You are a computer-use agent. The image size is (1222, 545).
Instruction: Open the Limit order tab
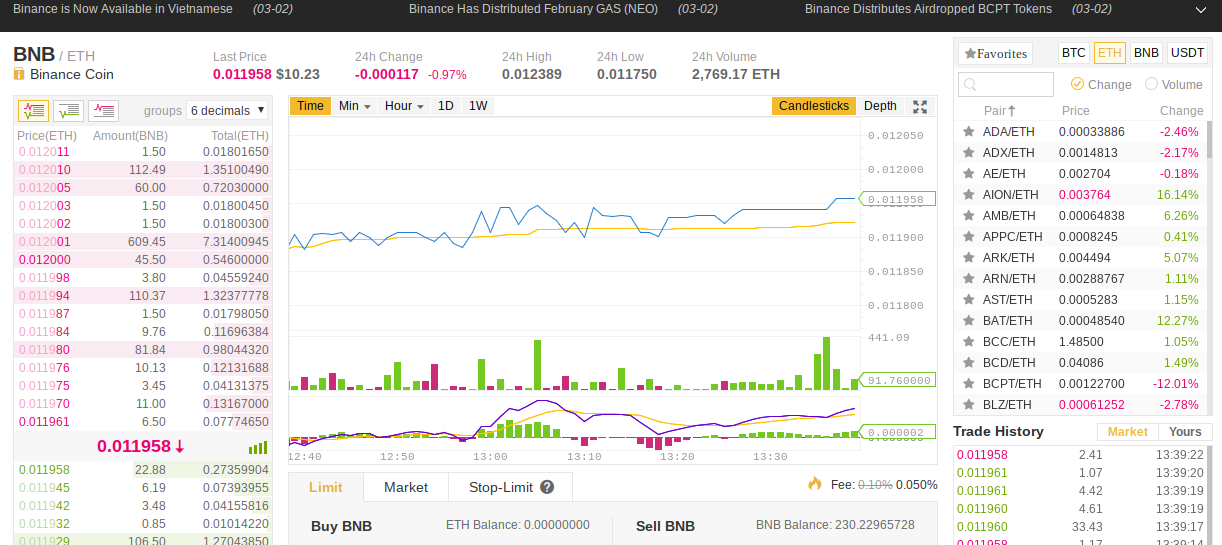coord(325,487)
